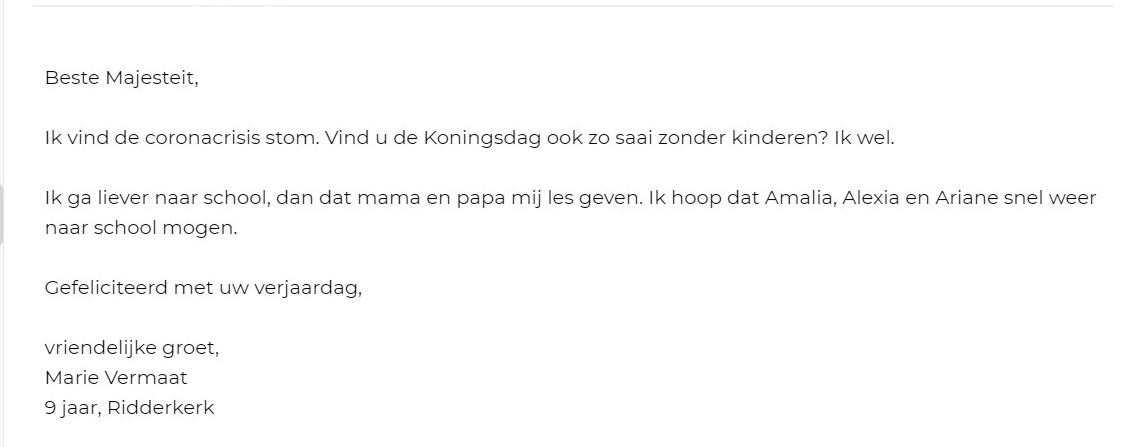Click the word 'Gefeliciteerd'
Screen dimensions: 1132x447
(x=106, y=288)
